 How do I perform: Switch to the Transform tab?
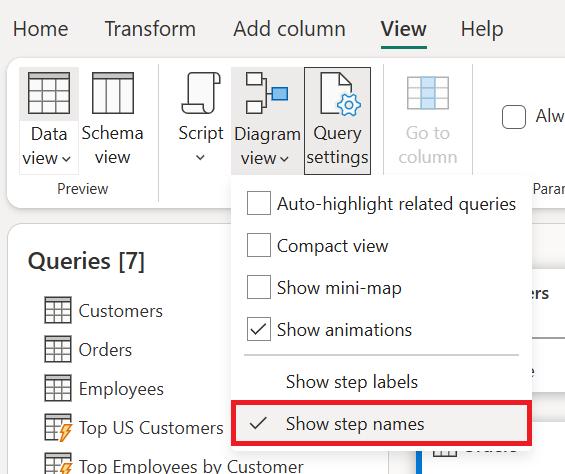point(150,29)
